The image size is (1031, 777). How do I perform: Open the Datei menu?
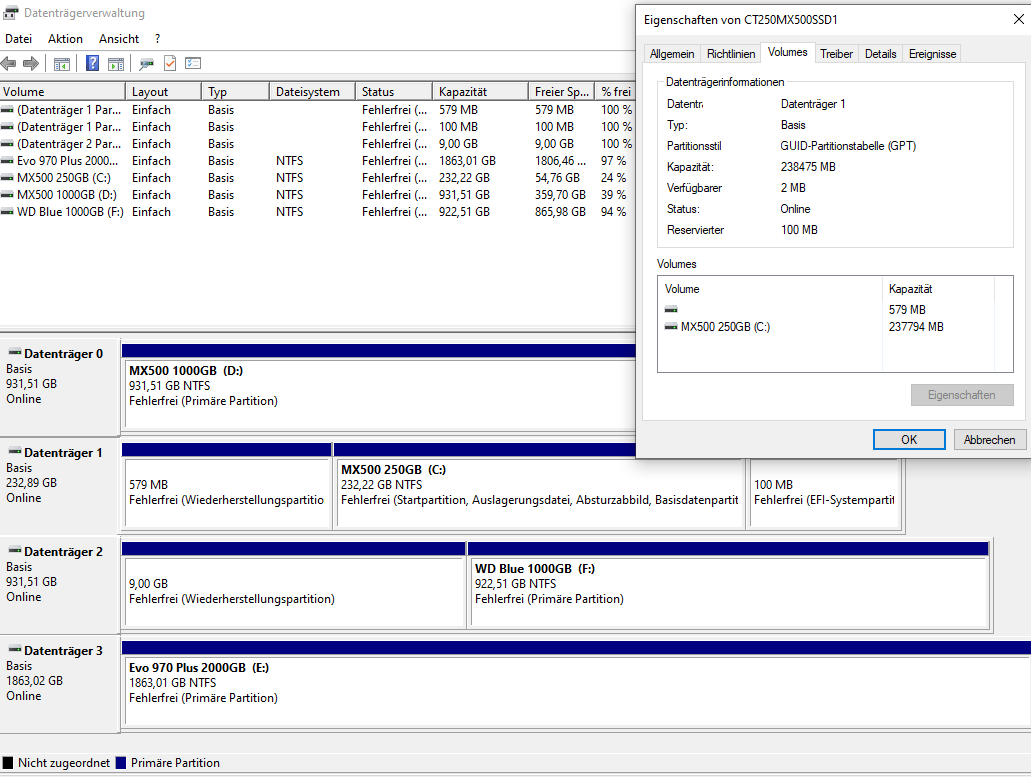18,39
